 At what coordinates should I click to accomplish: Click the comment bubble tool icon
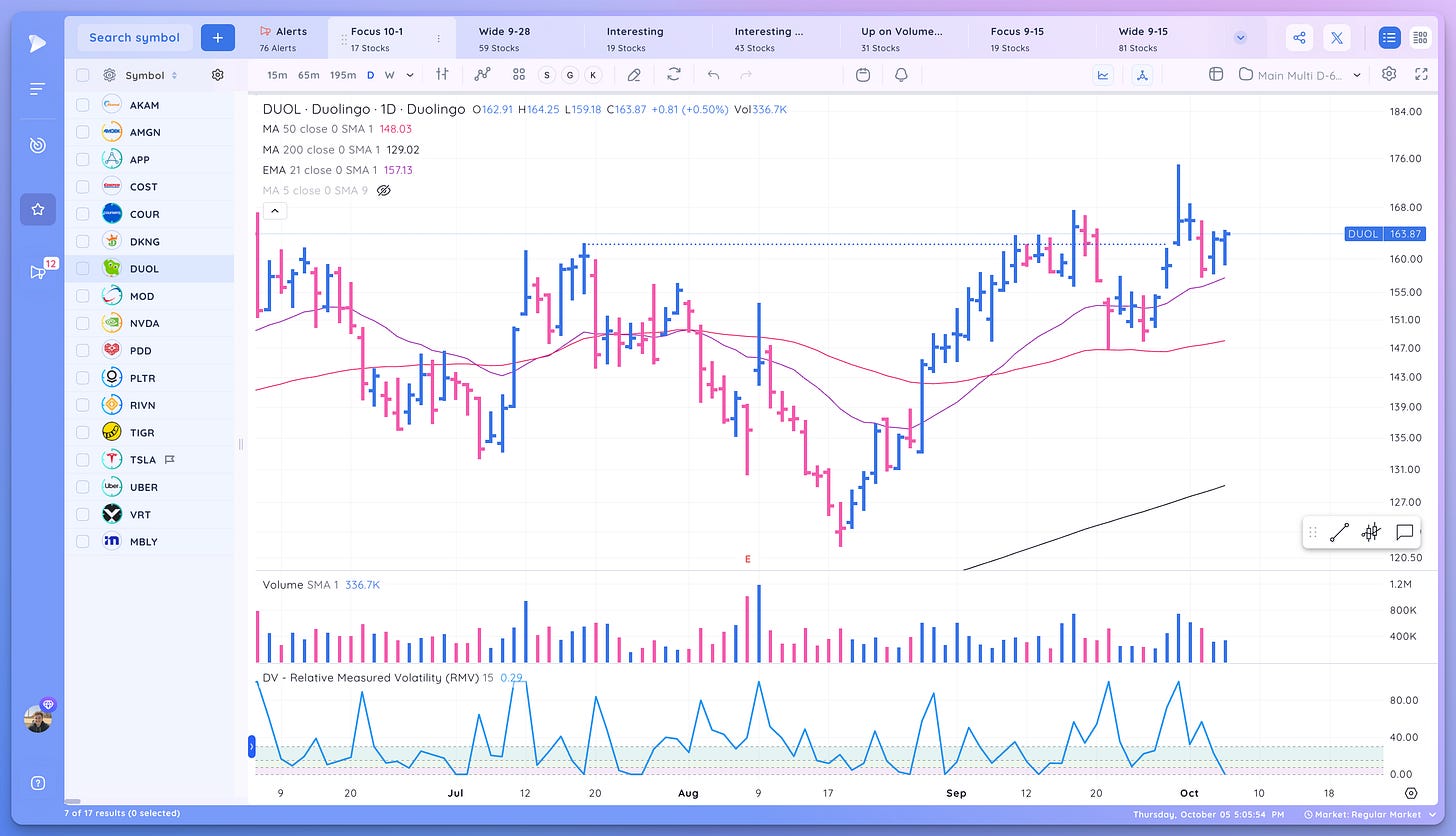1404,532
